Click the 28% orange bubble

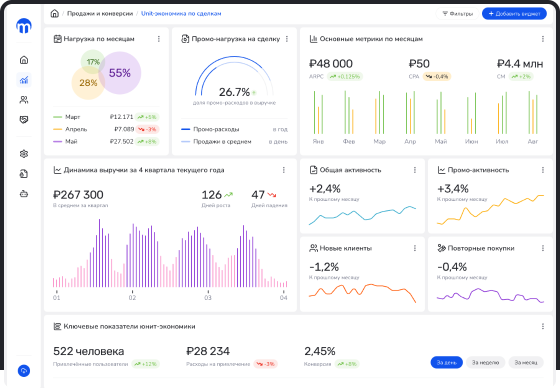88,83
